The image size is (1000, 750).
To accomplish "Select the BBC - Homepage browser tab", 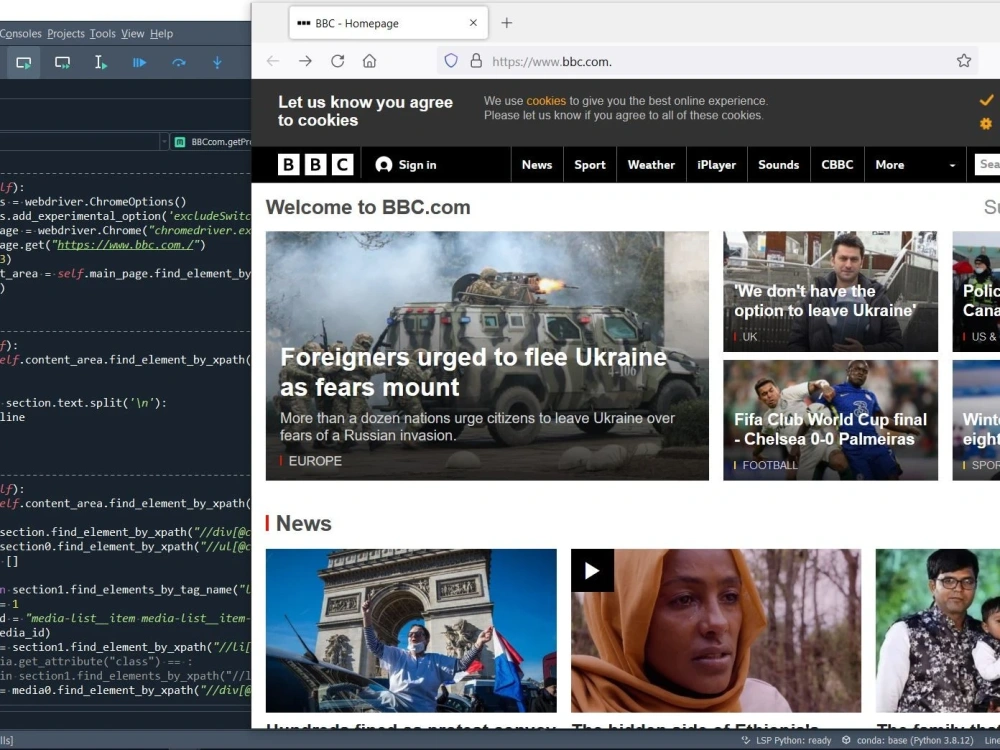I will (388, 23).
